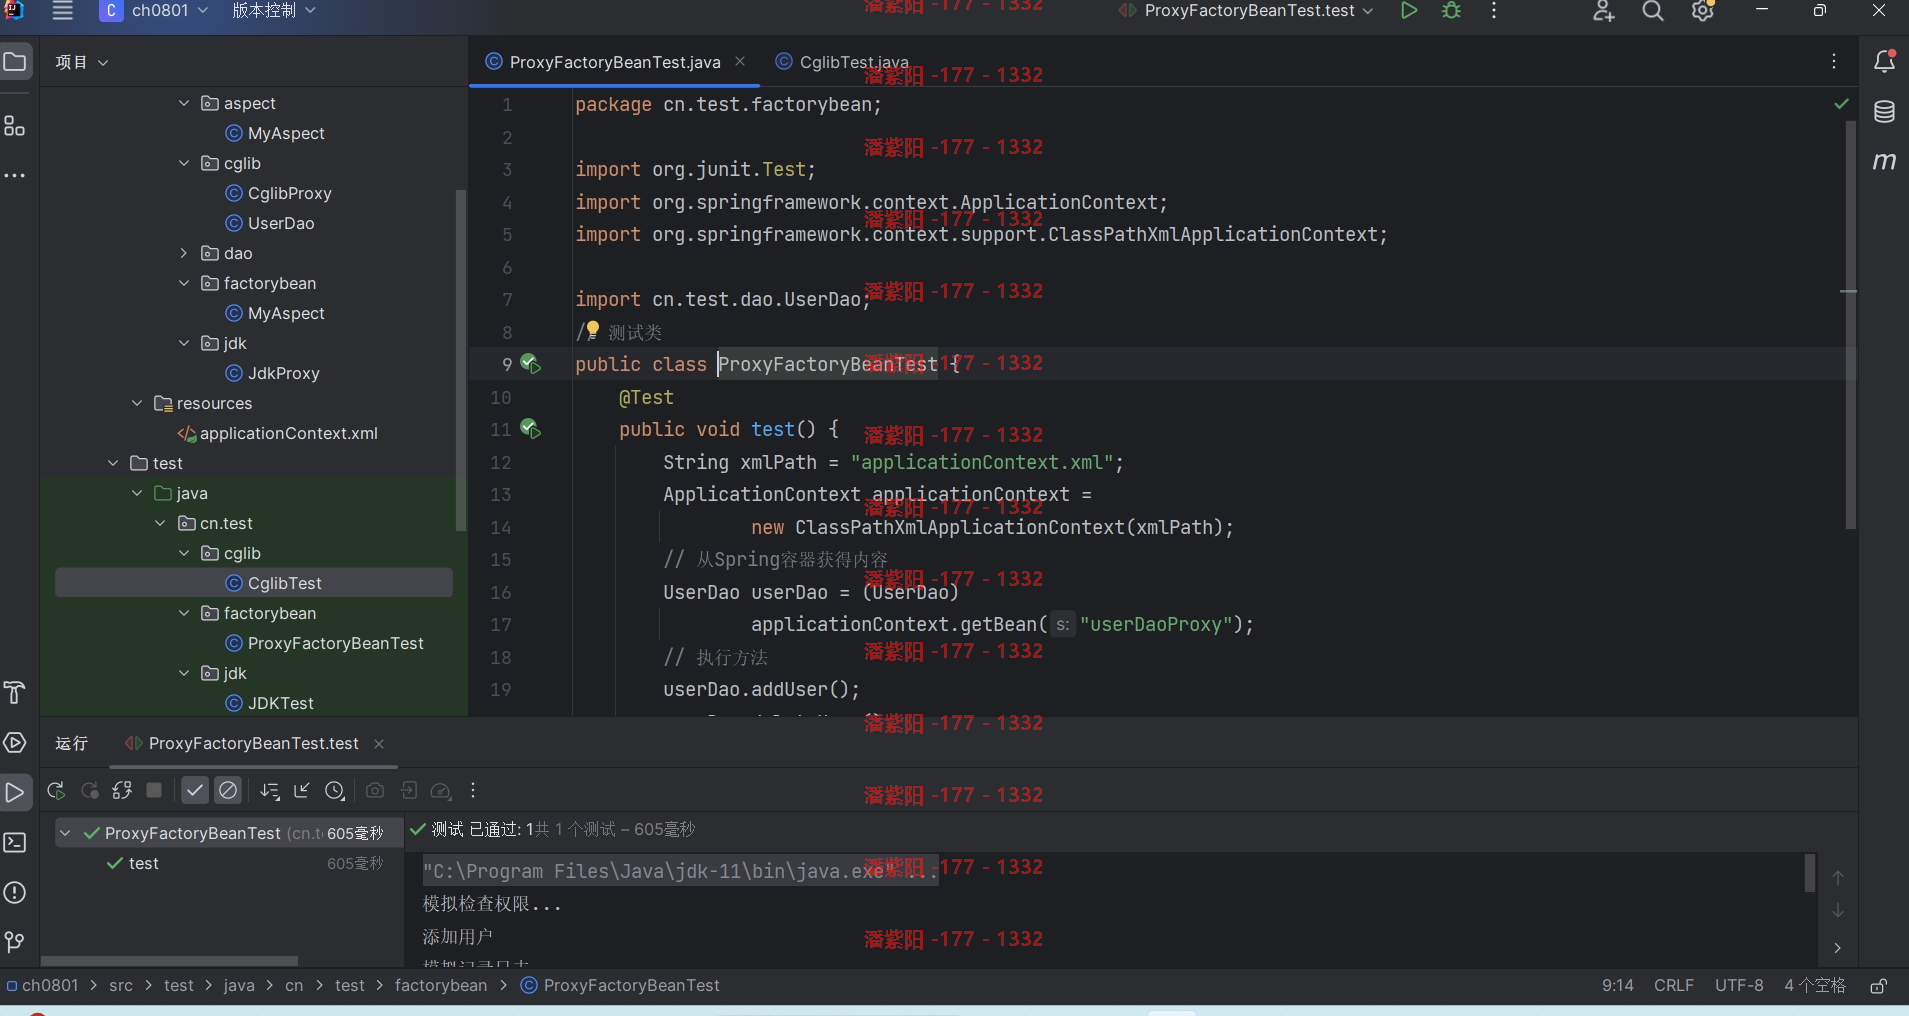Close the ProxyFactoryBeanTest.test run tab
The width and height of the screenshot is (1909, 1016).
click(379, 743)
